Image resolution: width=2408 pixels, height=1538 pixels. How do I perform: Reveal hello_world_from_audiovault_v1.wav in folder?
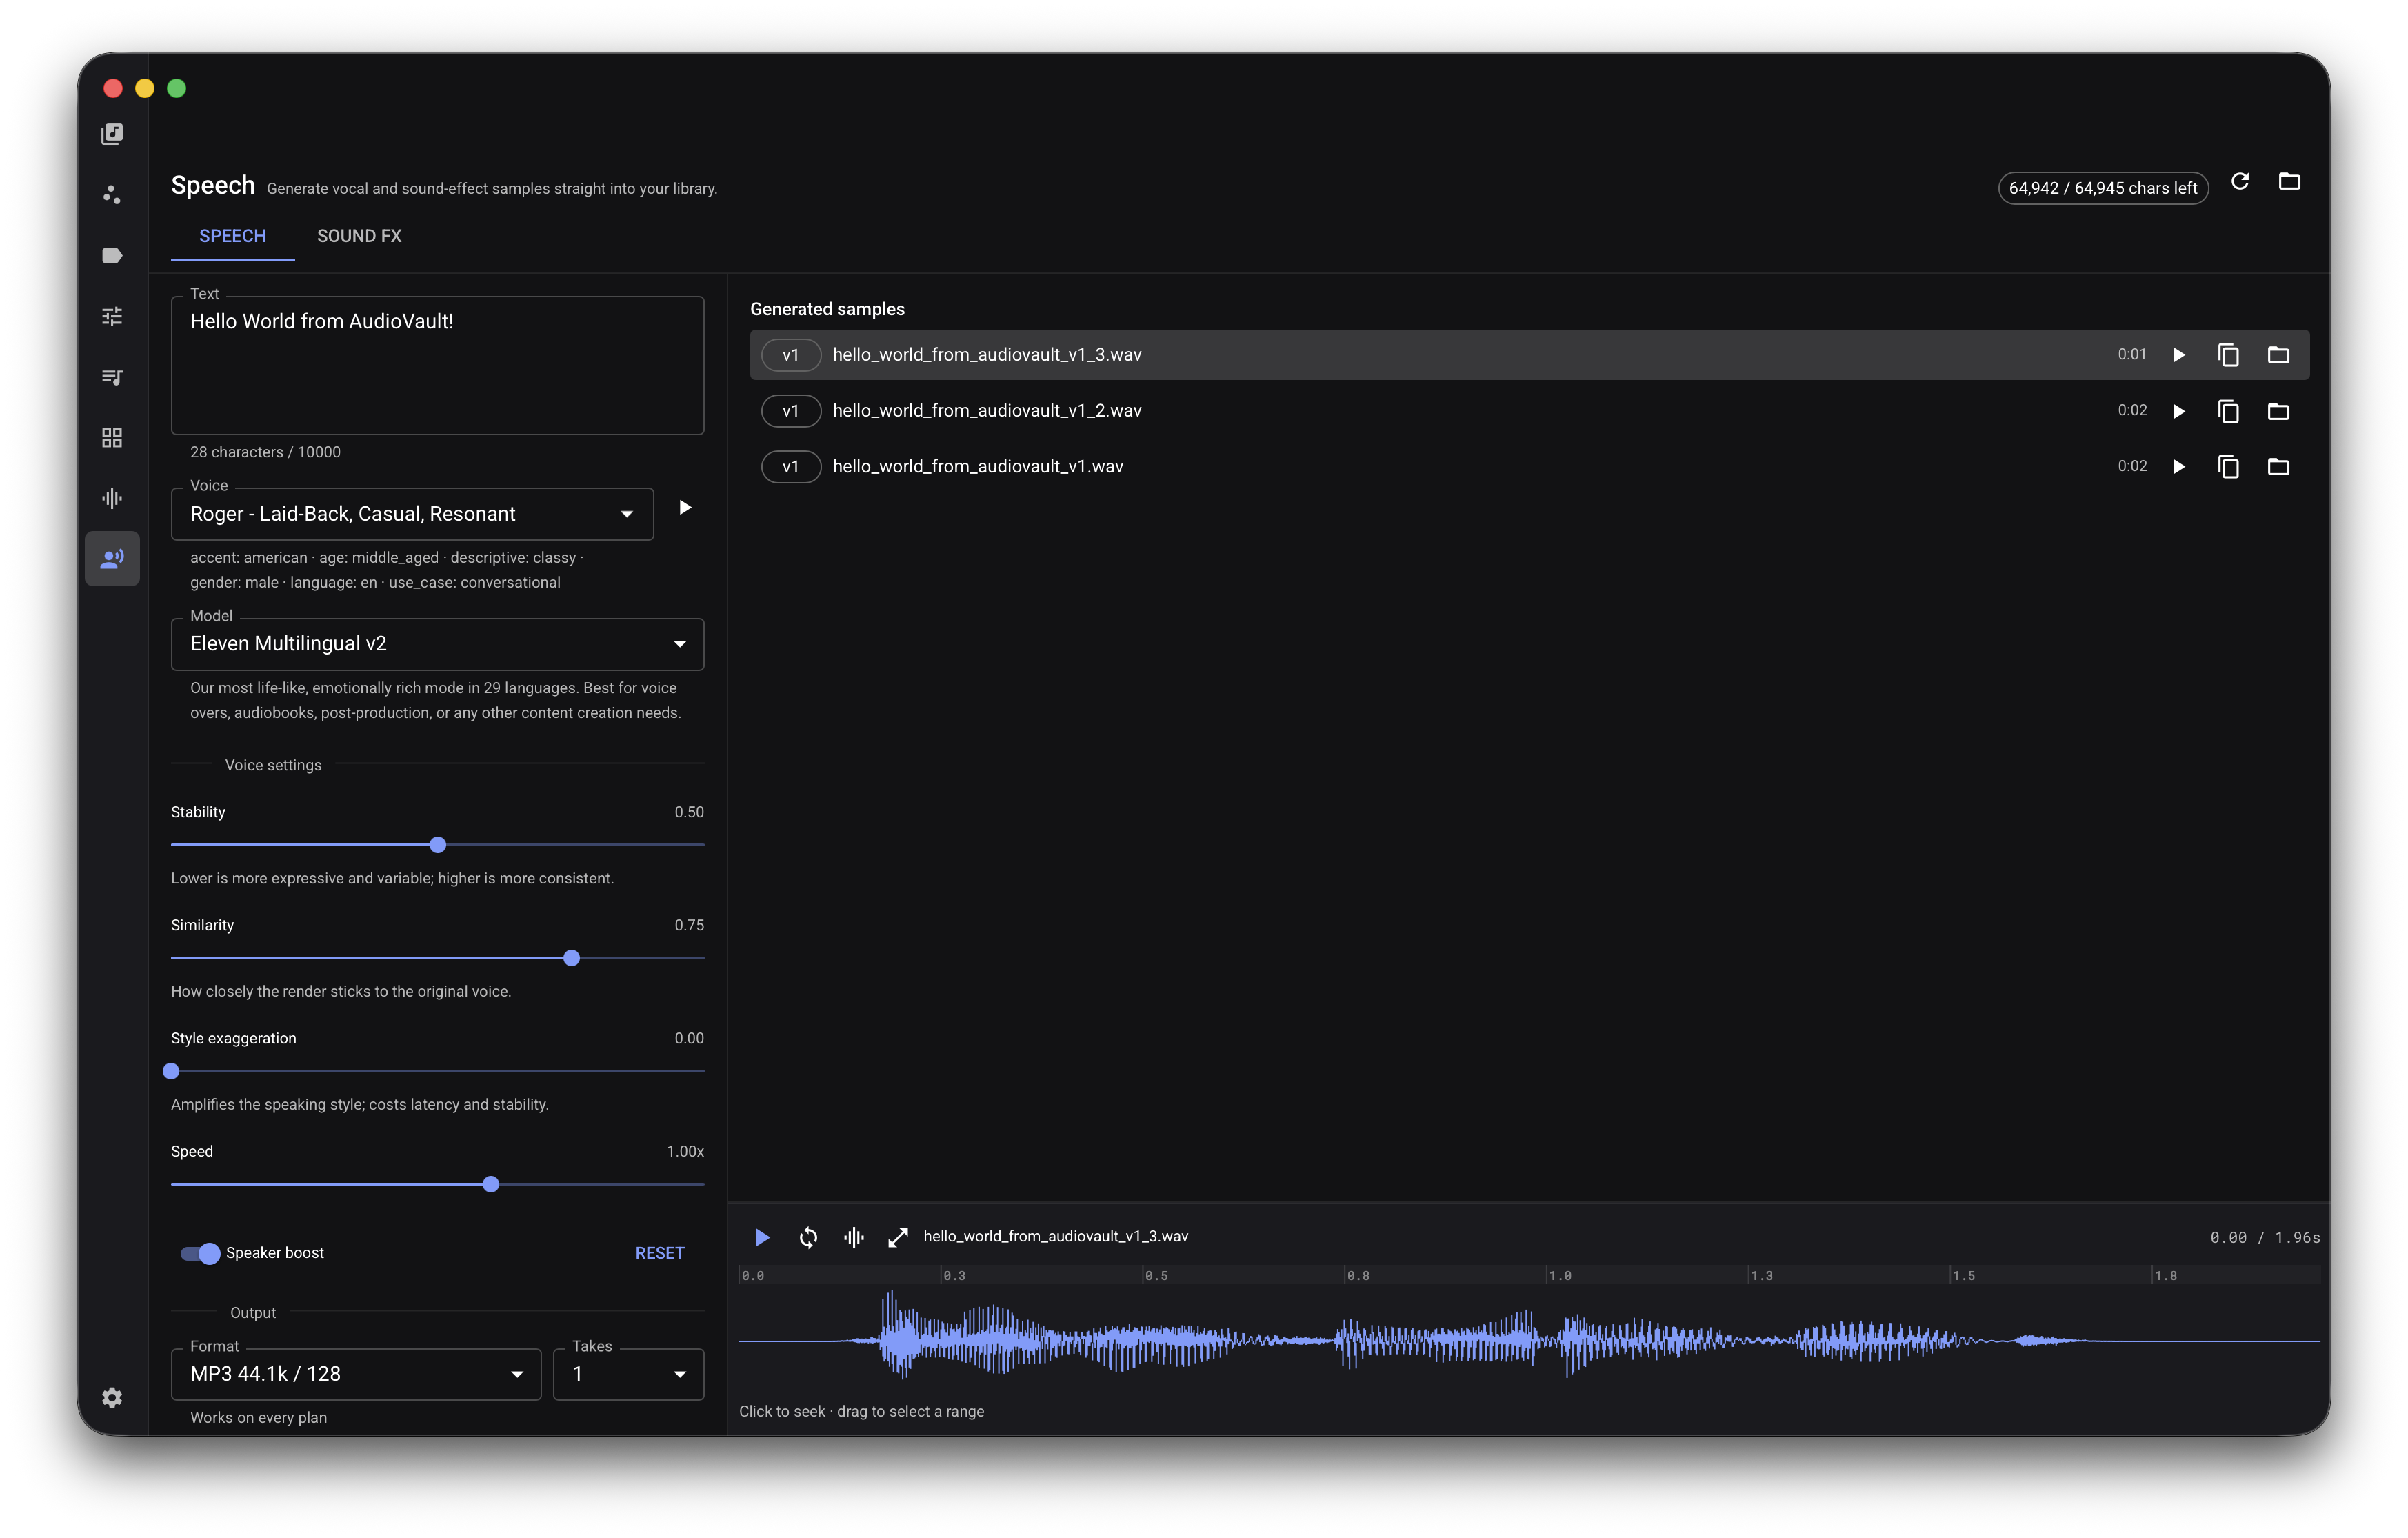pos(2278,467)
